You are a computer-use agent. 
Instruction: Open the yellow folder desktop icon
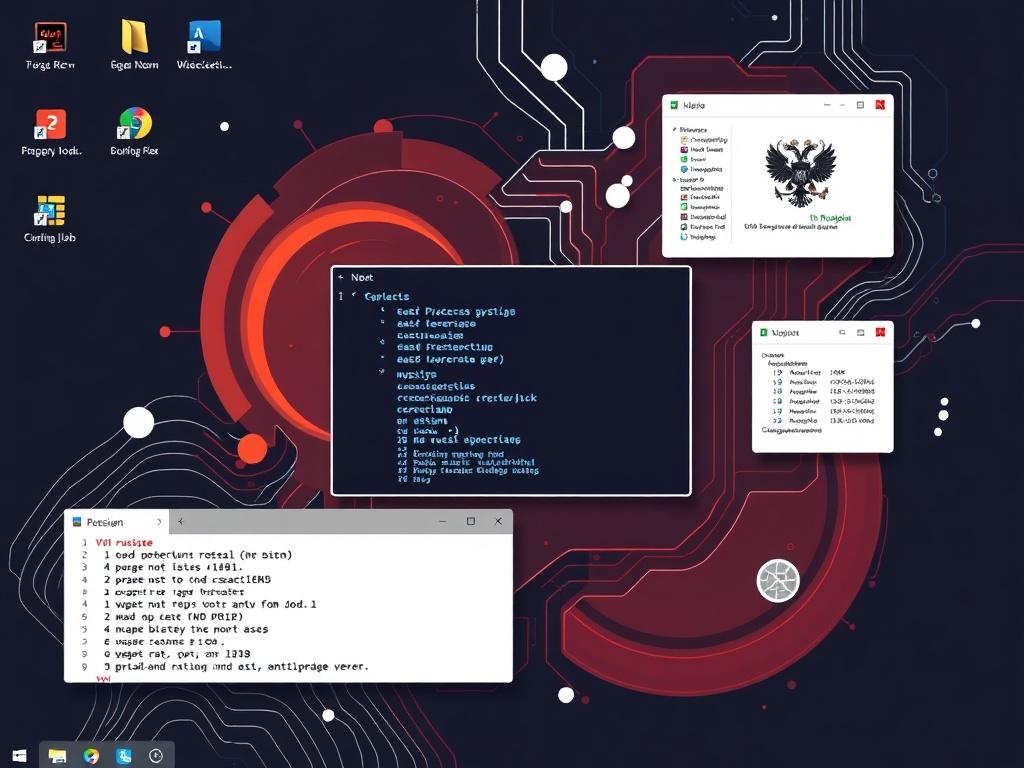point(134,37)
